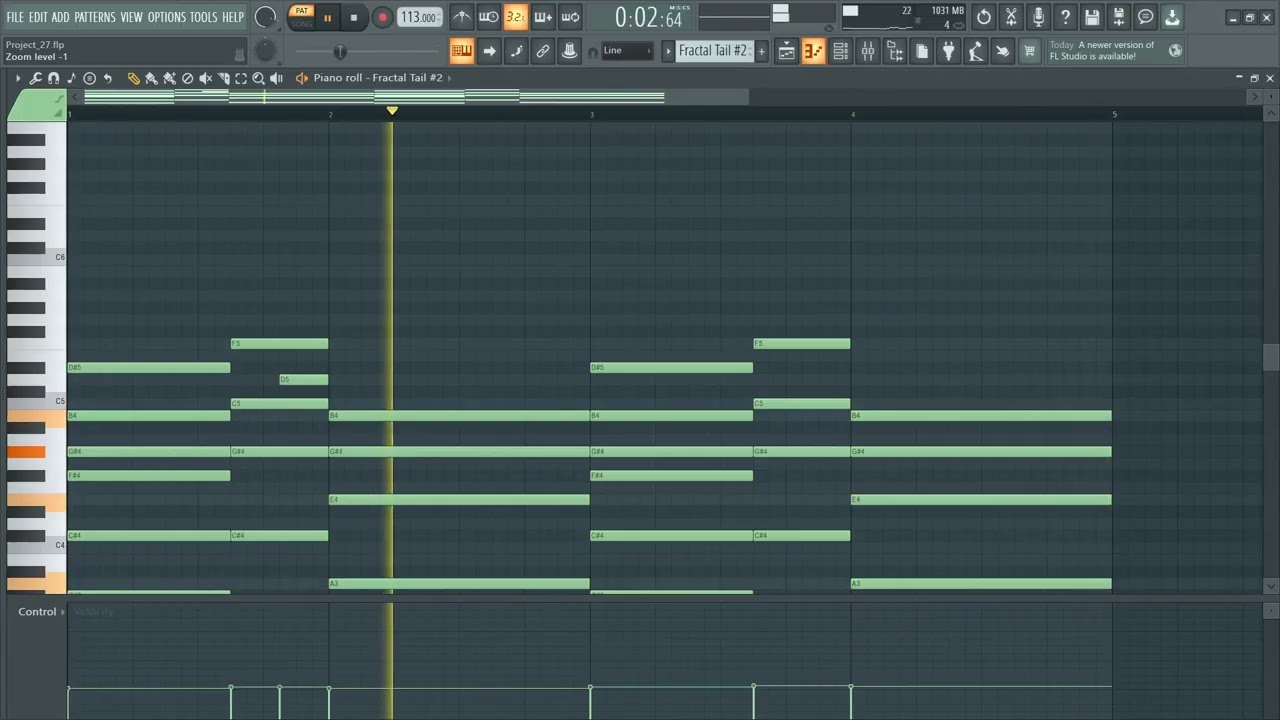Select the Zoom magnifier tool
Image resolution: width=1280 pixels, height=720 pixels.
[x=259, y=78]
